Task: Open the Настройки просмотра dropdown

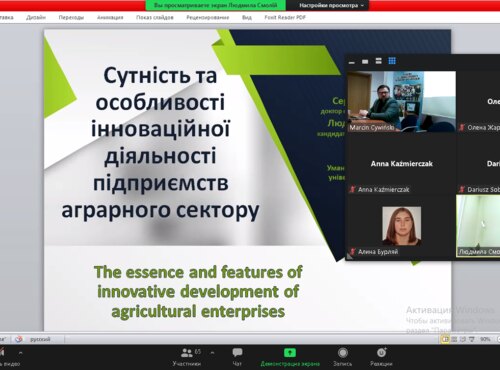Action: coord(331,5)
